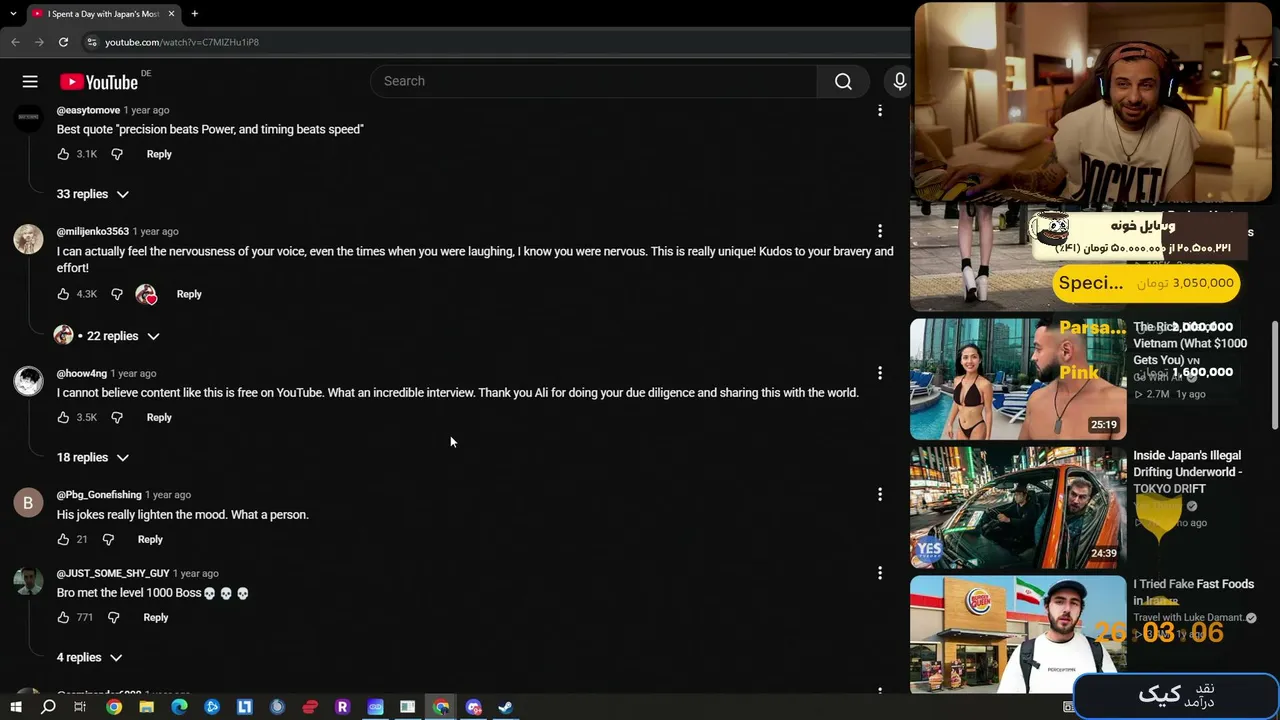Open 'I Tried Fake Fast Foods' video title
Screen dimensions: 1280x720
coord(1193,592)
